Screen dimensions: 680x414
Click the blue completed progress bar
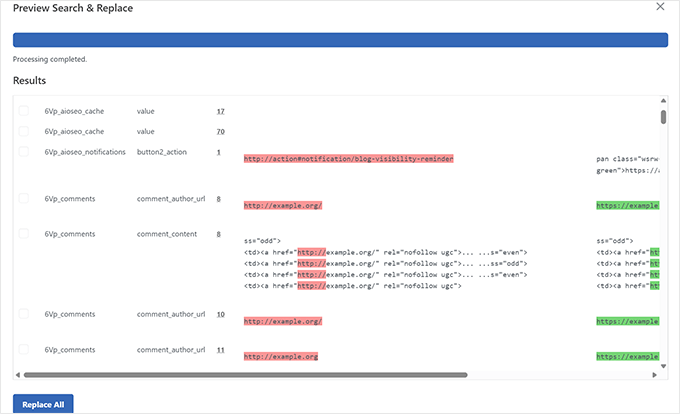coord(339,40)
